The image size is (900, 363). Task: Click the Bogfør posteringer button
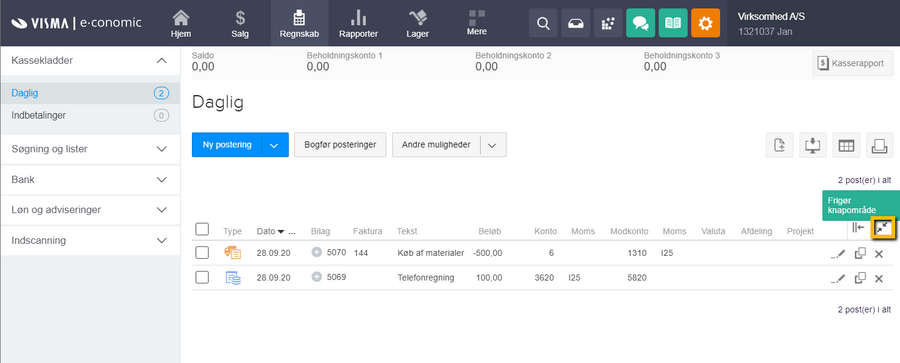point(340,145)
